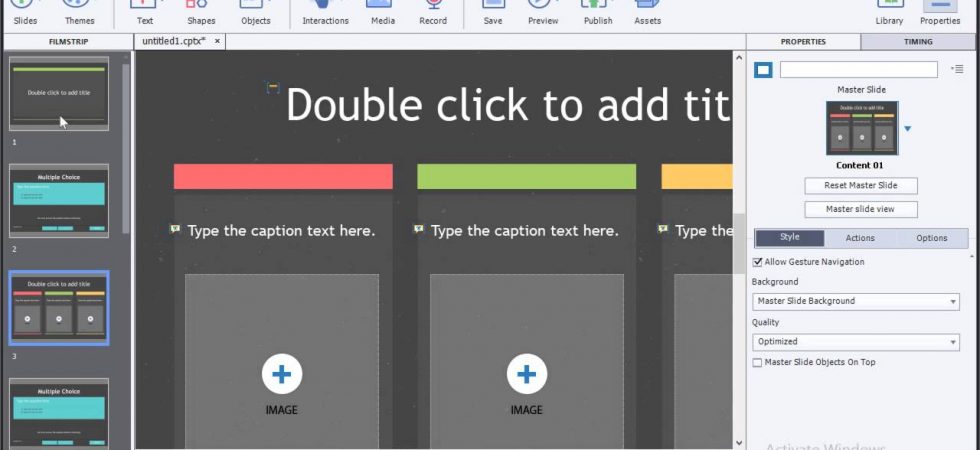
Task: Expand the Background dropdown
Action: tap(856, 301)
